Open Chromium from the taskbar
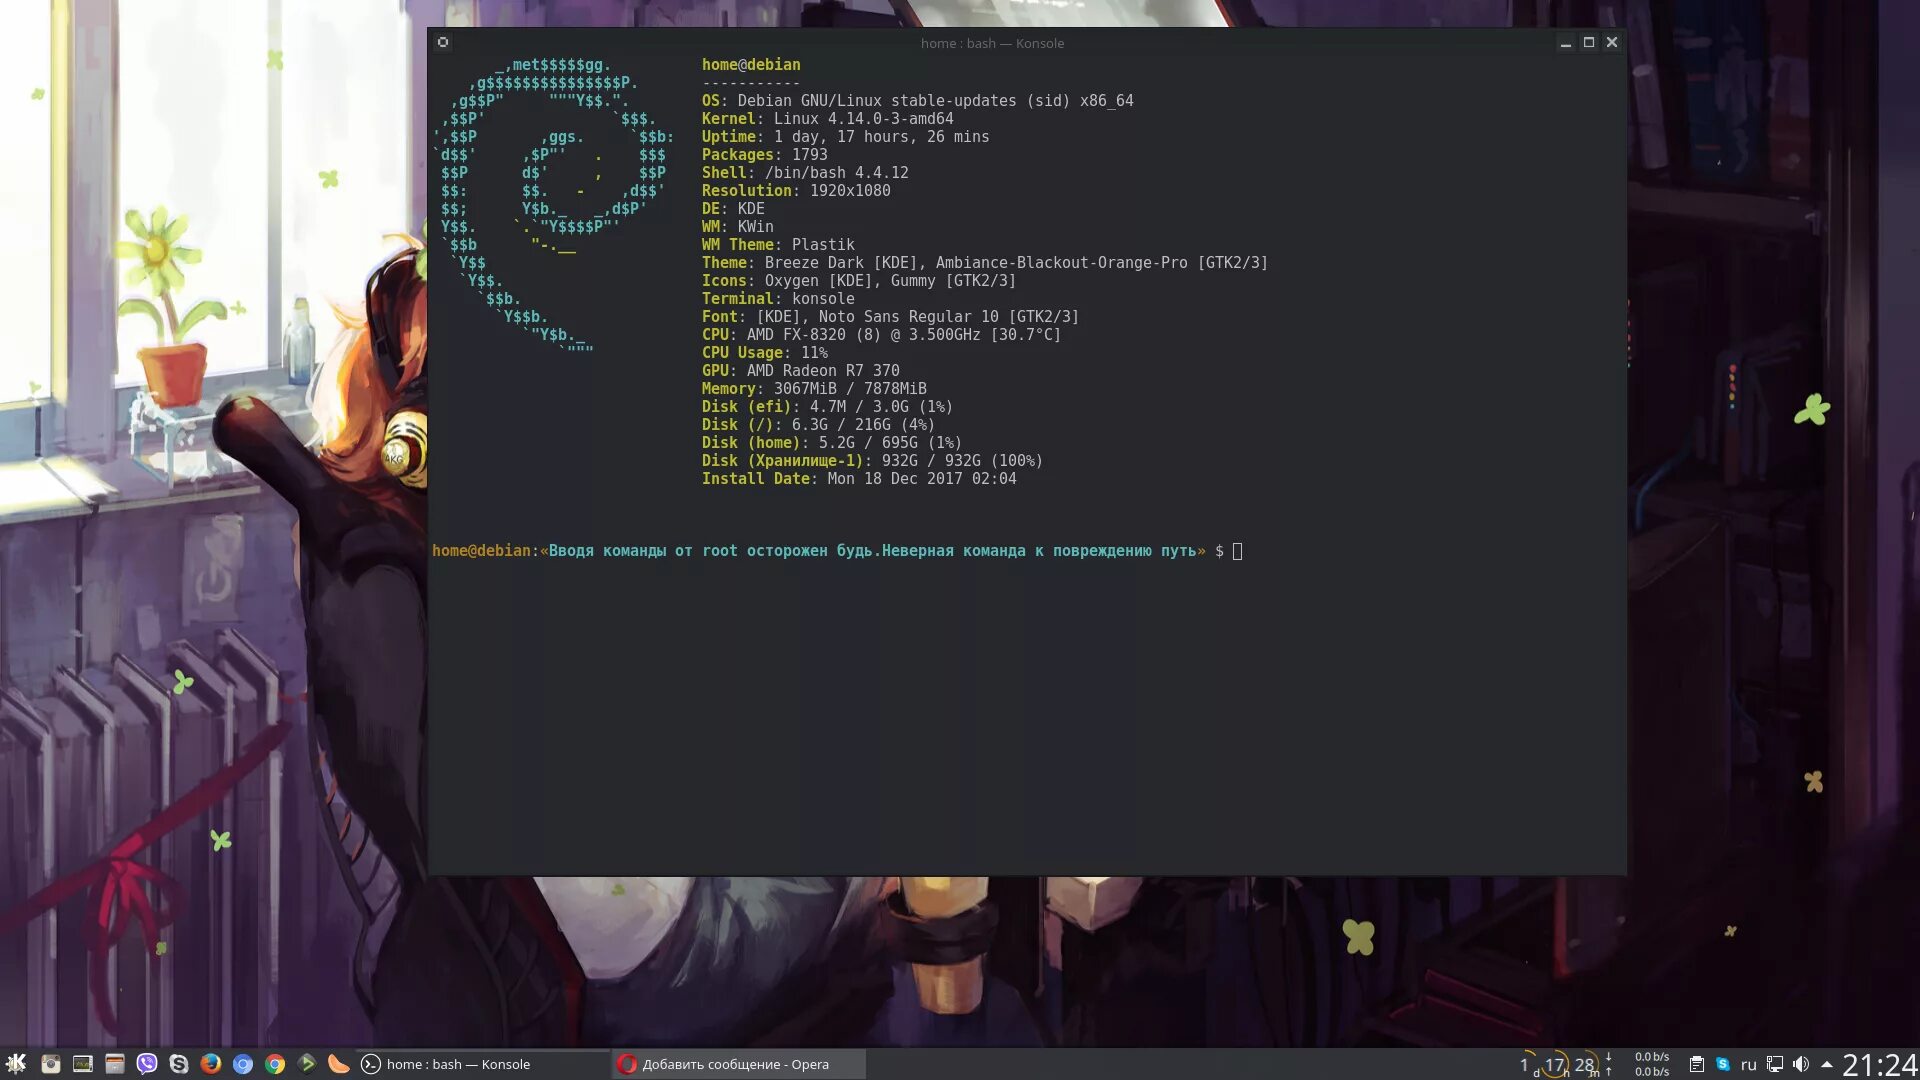 tap(243, 1064)
